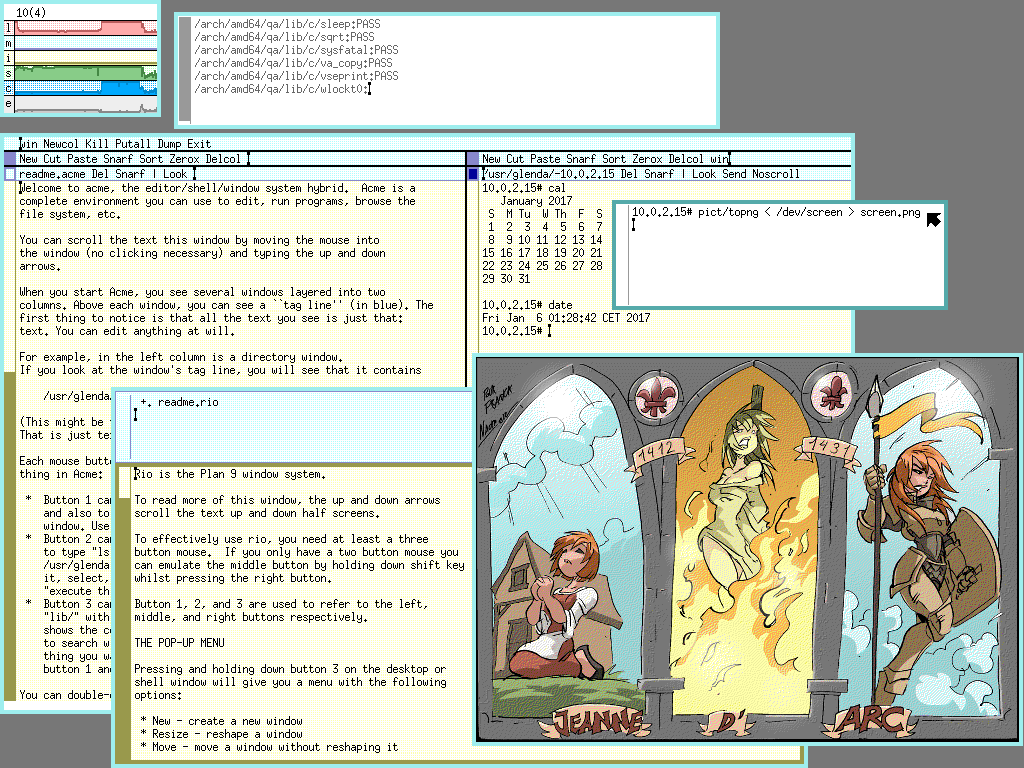
Task: Click Cut in the right acme column tag
Action: pyautogui.click(x=515, y=159)
